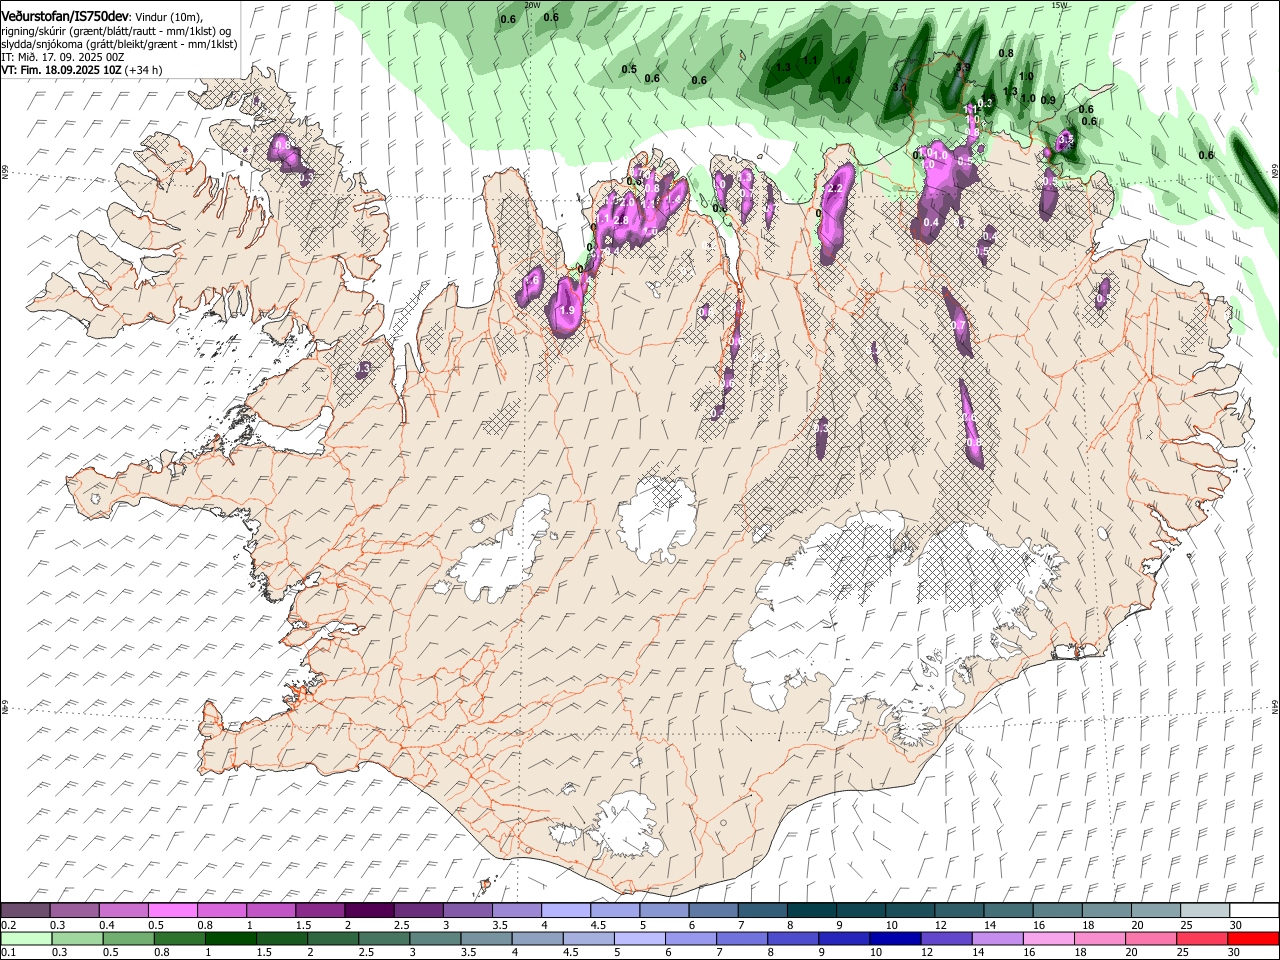Viewport: 1280px width, 960px height.
Task: Click the bottom-row swatch between 25 and 30
Action: pos(1202,938)
